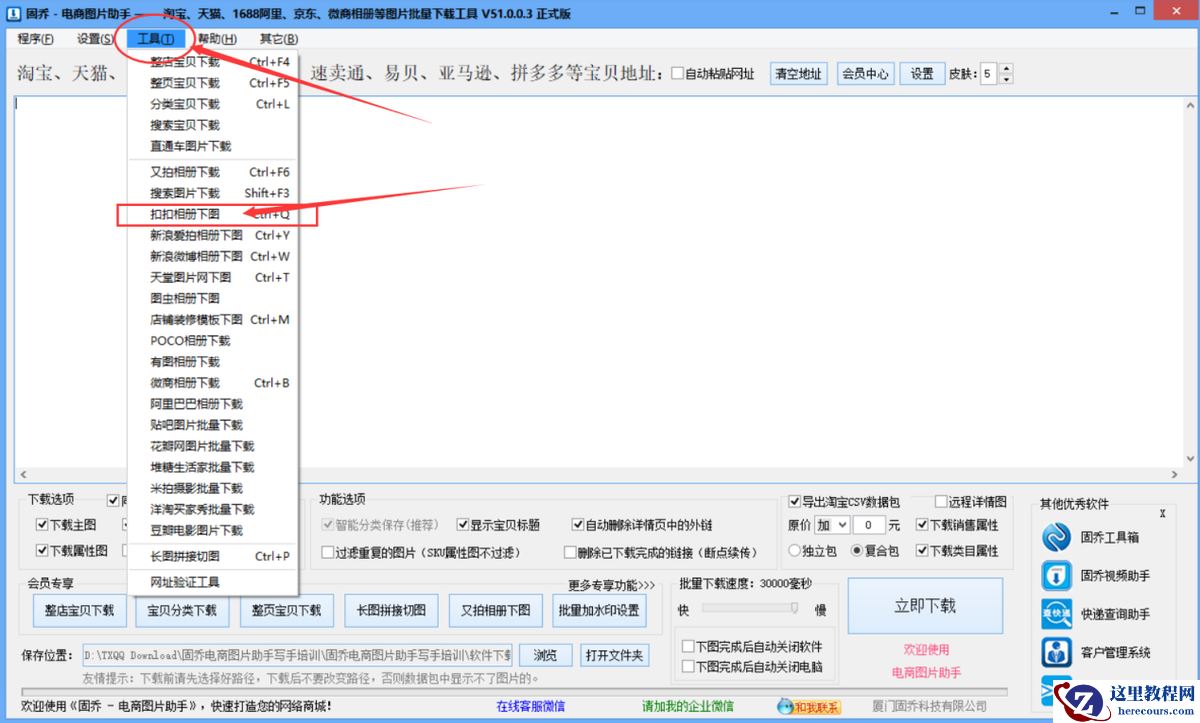Toggle 自动粘贴网址 checkbox
This screenshot has height=723, width=1200.
click(x=678, y=74)
